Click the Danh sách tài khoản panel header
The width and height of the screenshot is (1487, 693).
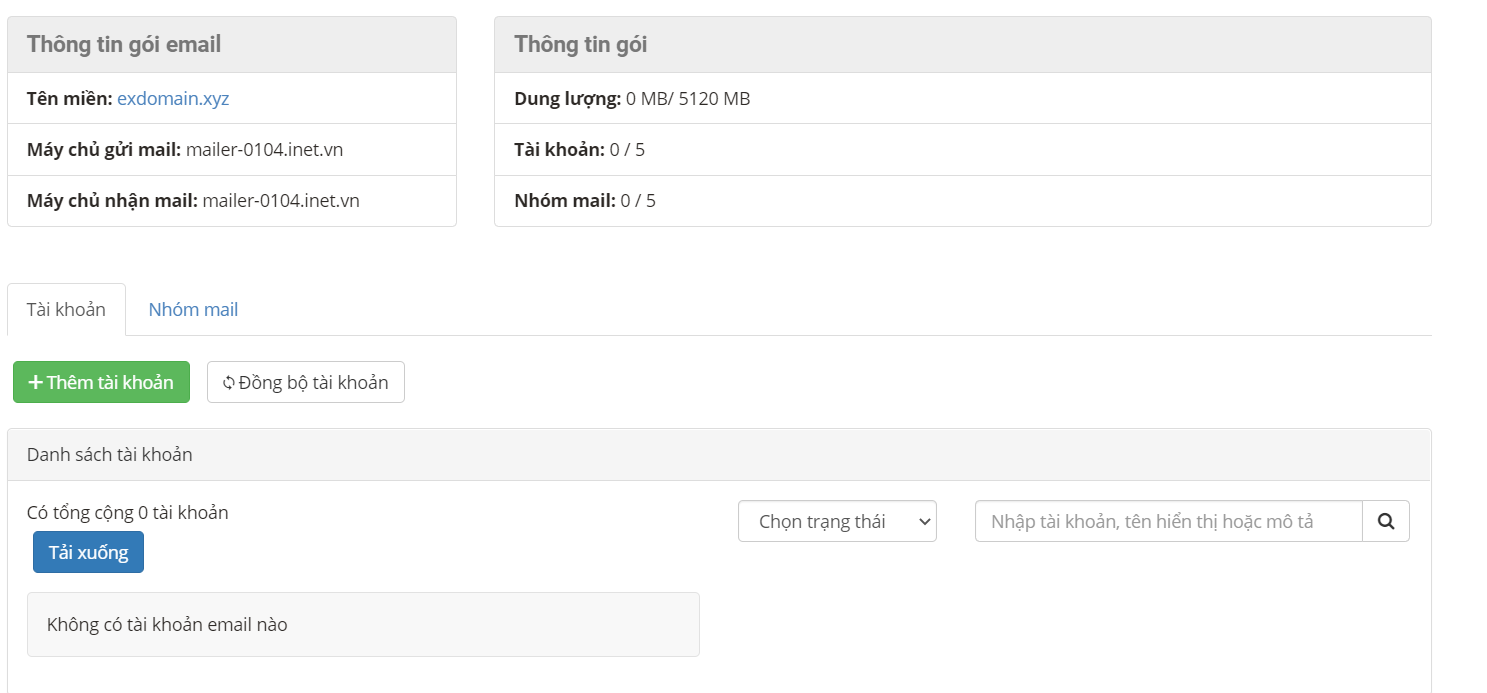(x=719, y=455)
